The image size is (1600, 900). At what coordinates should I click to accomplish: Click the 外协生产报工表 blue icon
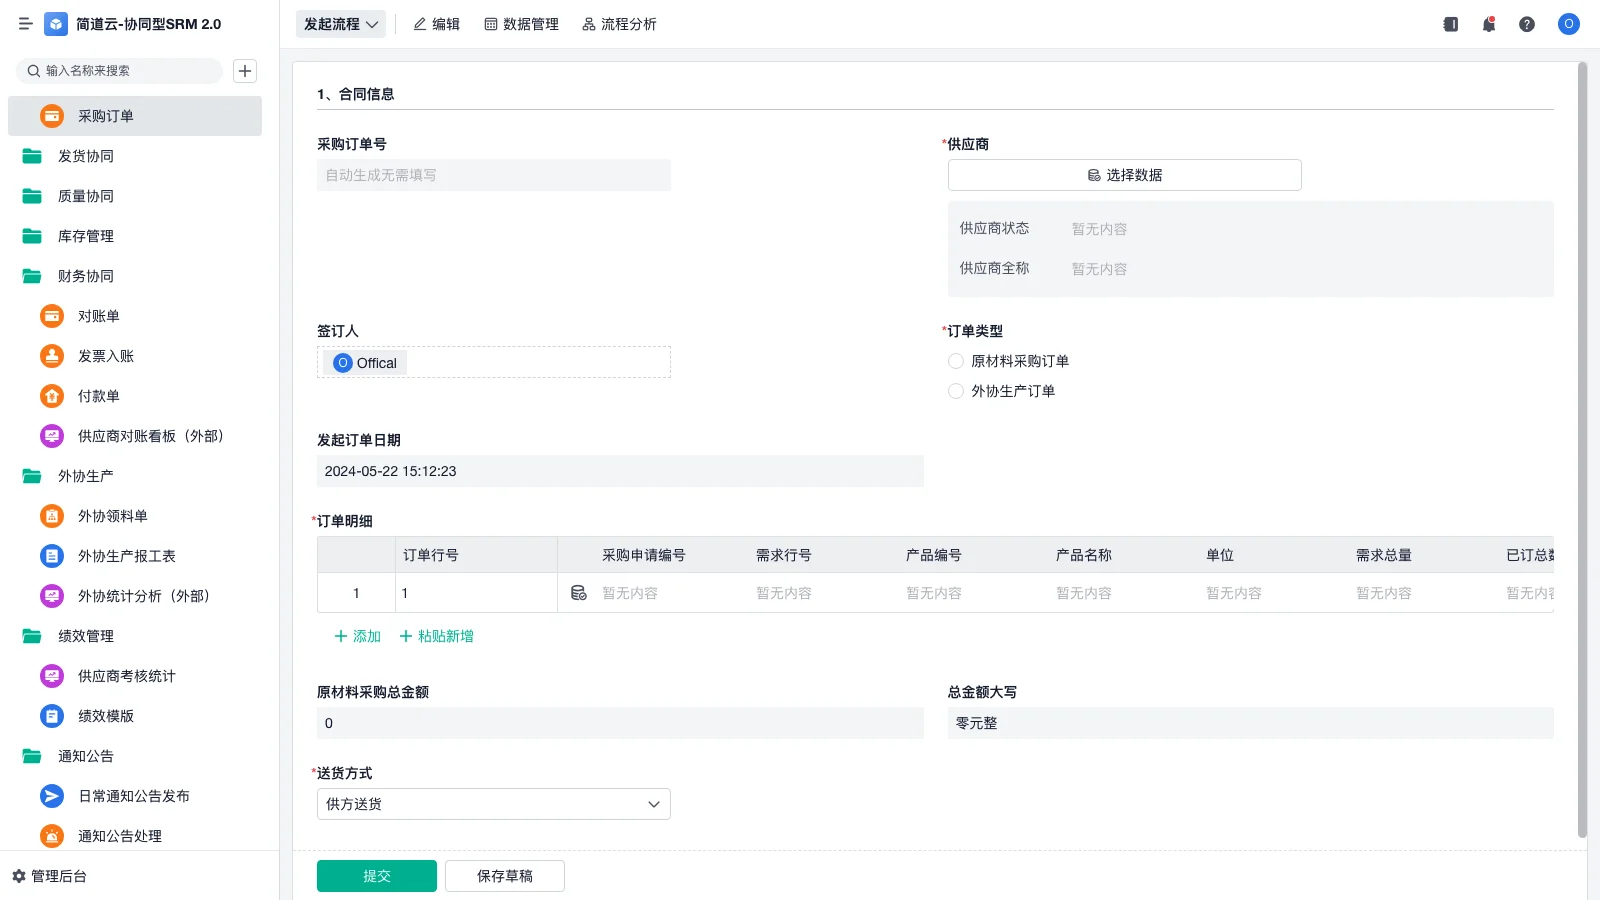coord(52,556)
